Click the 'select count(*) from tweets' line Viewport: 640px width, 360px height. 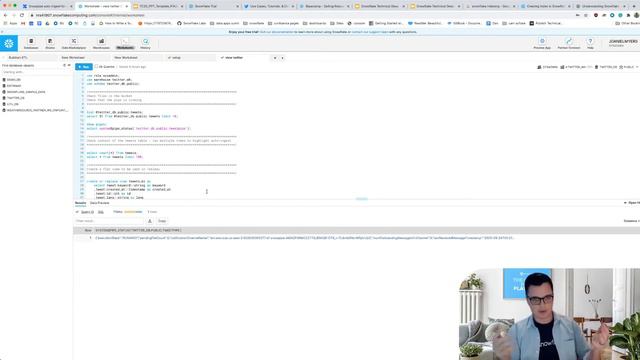tap(111, 153)
